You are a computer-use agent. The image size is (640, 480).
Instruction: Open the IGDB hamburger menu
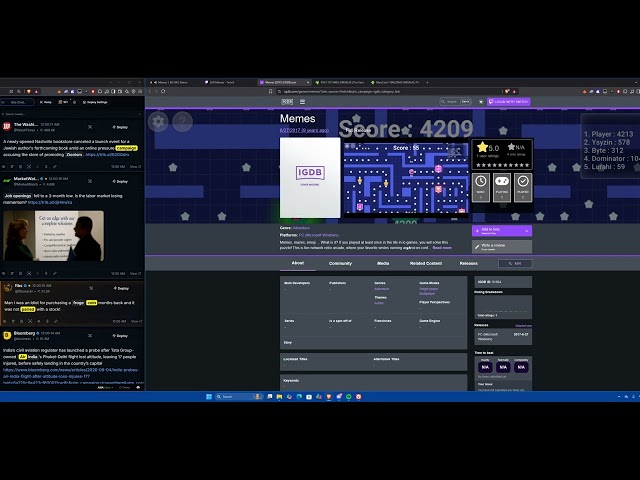click(302, 102)
